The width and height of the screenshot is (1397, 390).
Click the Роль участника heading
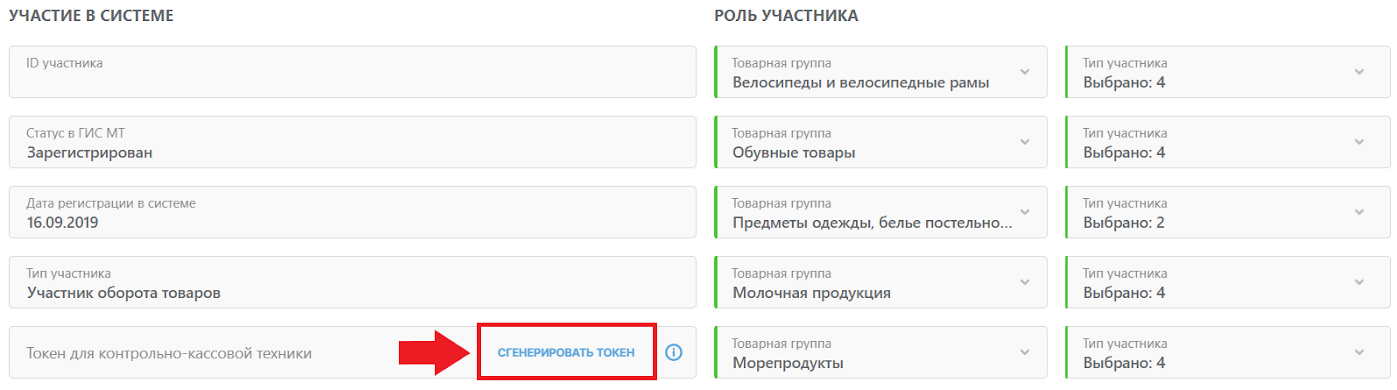click(786, 16)
